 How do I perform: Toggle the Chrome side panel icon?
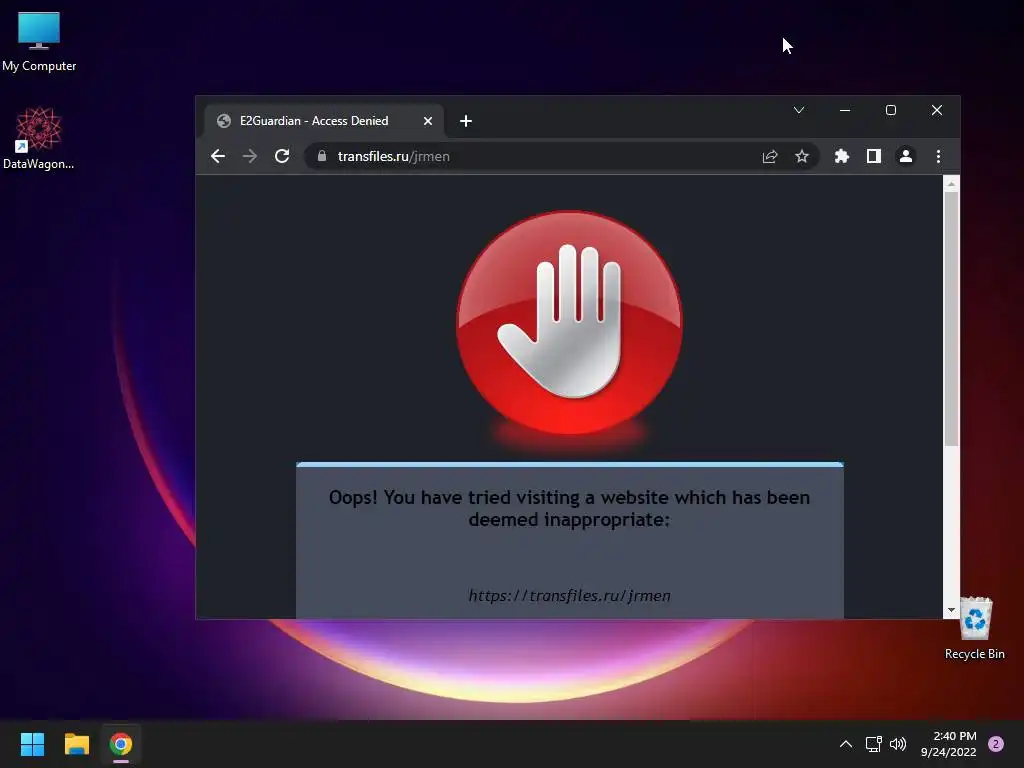(x=874, y=156)
